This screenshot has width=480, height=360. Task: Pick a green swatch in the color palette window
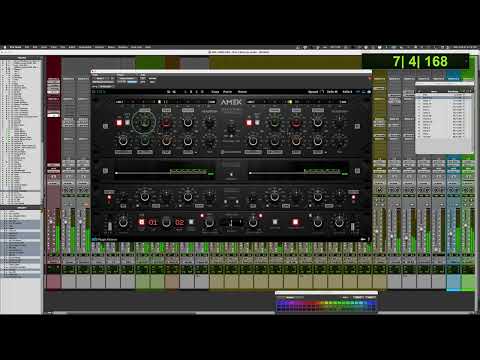(x=343, y=303)
